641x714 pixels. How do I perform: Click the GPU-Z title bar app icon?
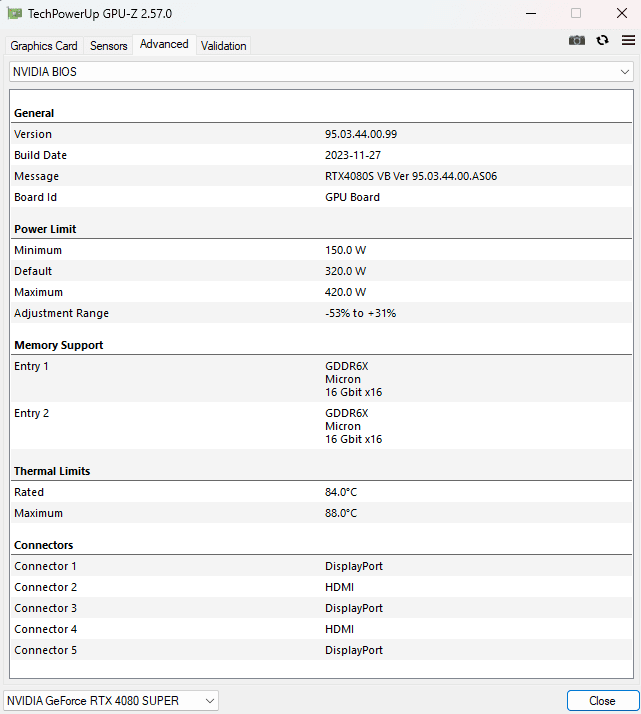(15, 14)
